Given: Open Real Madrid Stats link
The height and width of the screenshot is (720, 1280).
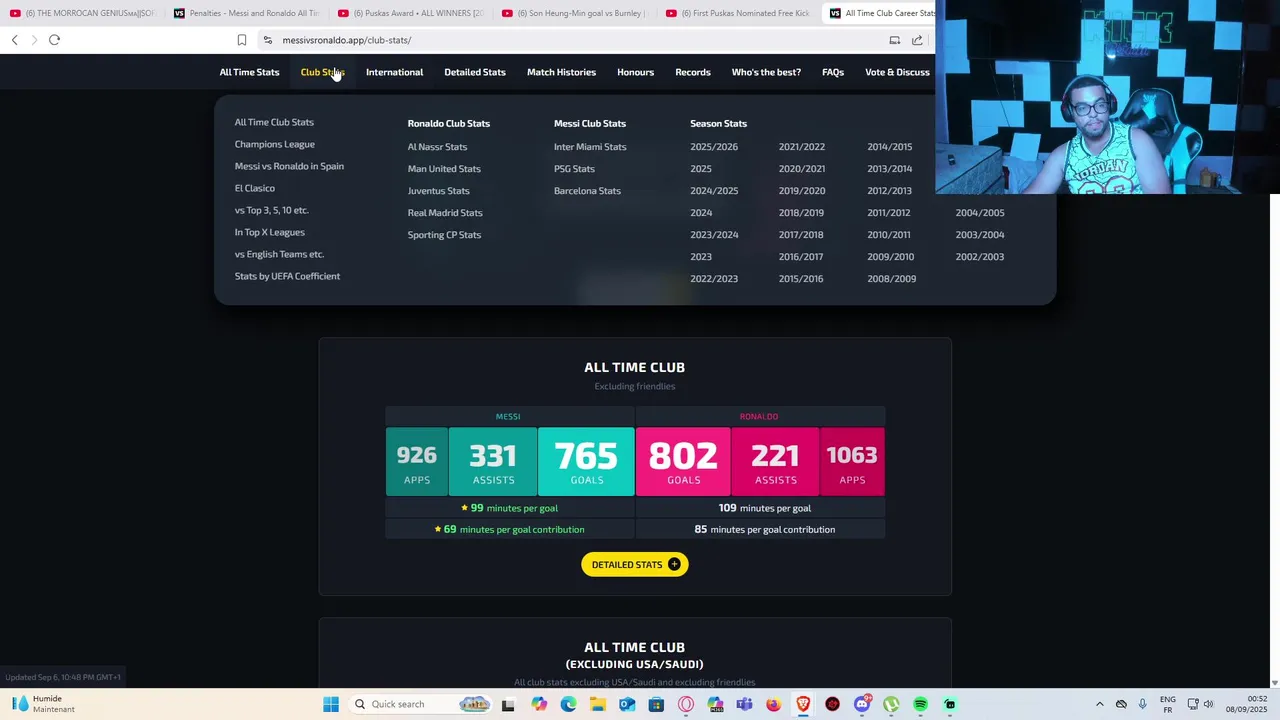Looking at the screenshot, I should [x=445, y=213].
